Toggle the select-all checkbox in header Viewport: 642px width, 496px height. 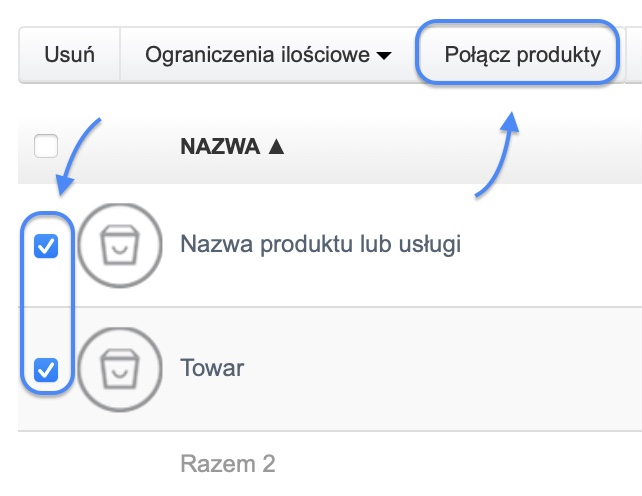click(46, 146)
